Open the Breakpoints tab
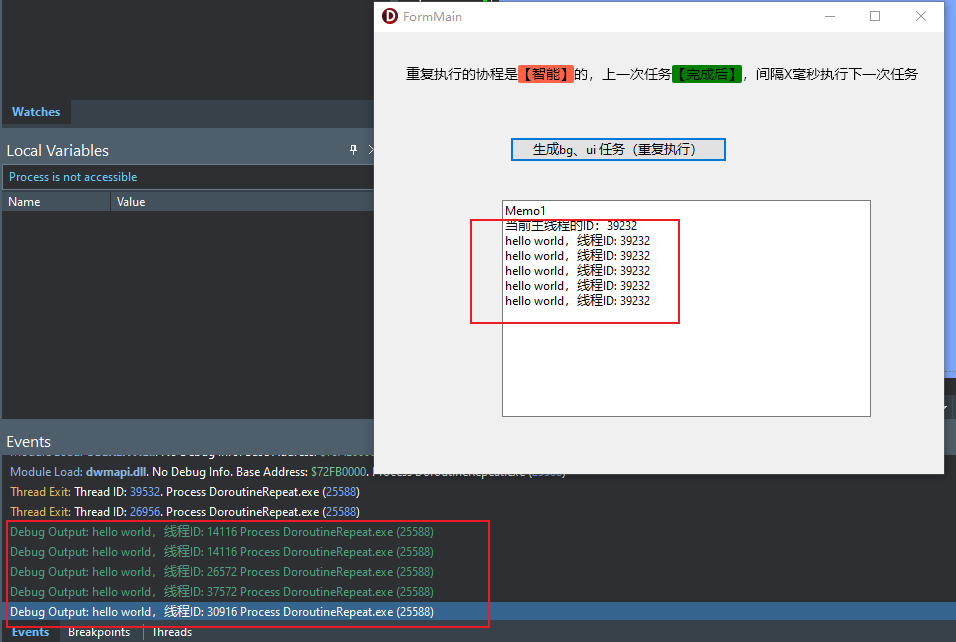The image size is (956, 642). pos(99,632)
